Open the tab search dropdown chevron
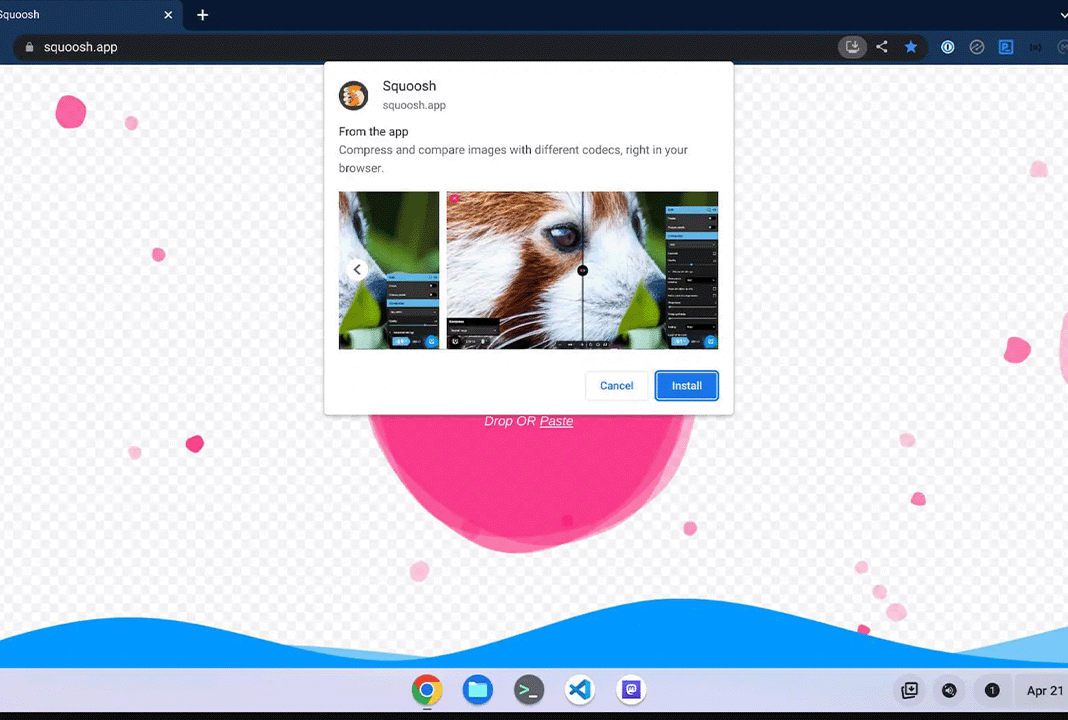This screenshot has width=1068, height=720. tap(1063, 15)
